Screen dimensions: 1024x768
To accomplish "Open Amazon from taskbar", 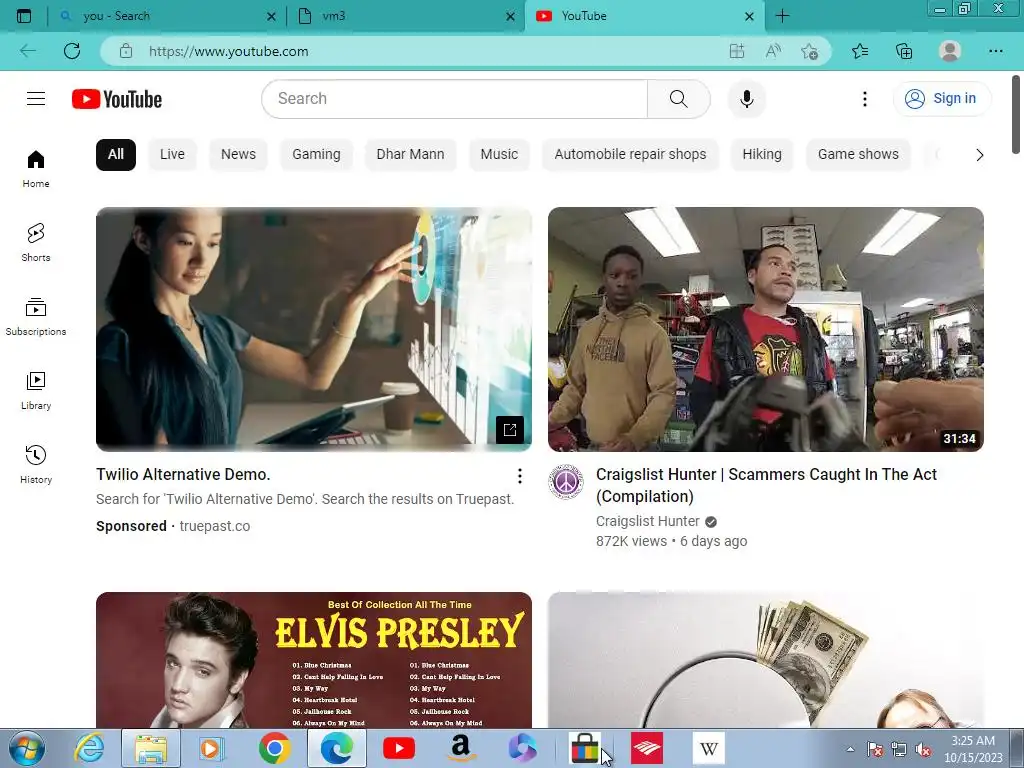I will click(x=460, y=748).
